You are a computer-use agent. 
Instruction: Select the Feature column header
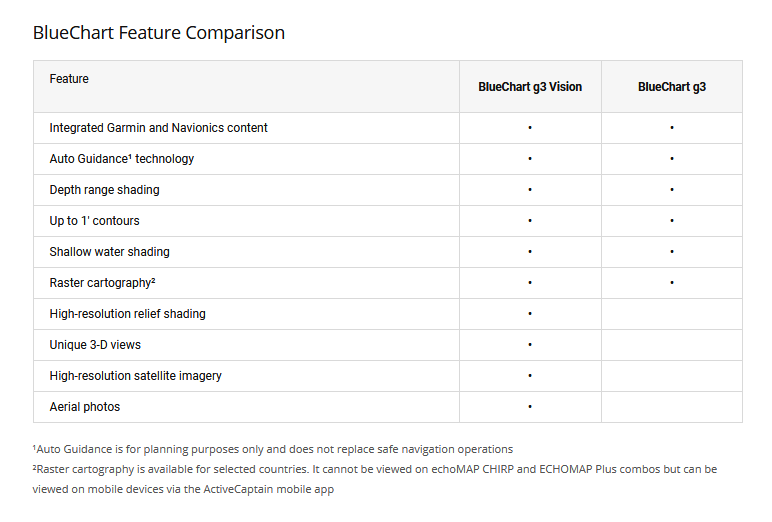point(69,79)
